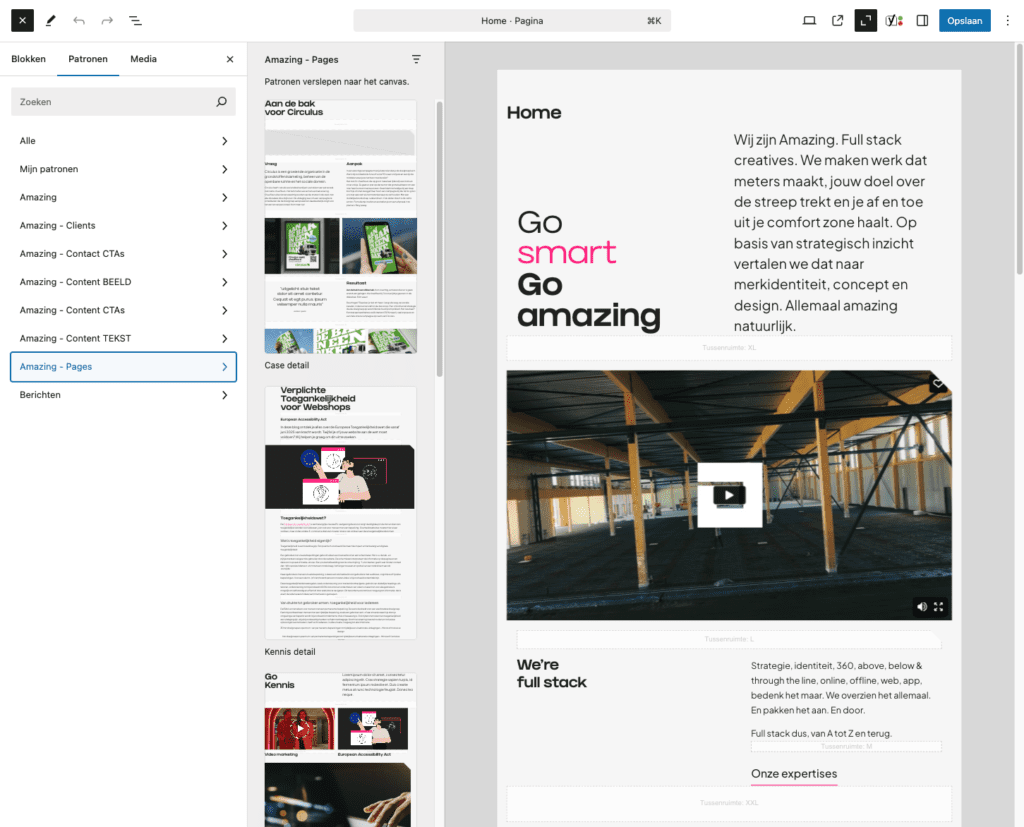Click the editor canvas vertical scrollbar
The image size is (1024, 827).
pyautogui.click(x=1019, y=160)
